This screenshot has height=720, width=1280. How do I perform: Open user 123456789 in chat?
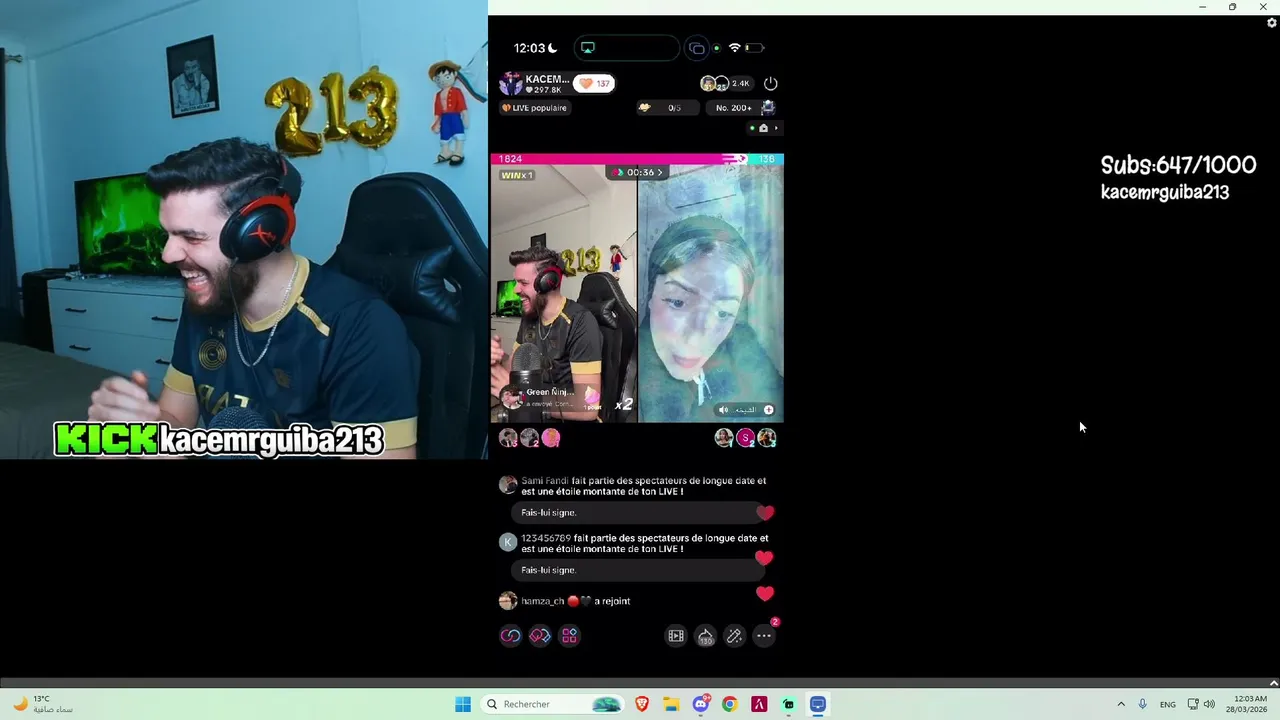point(546,538)
